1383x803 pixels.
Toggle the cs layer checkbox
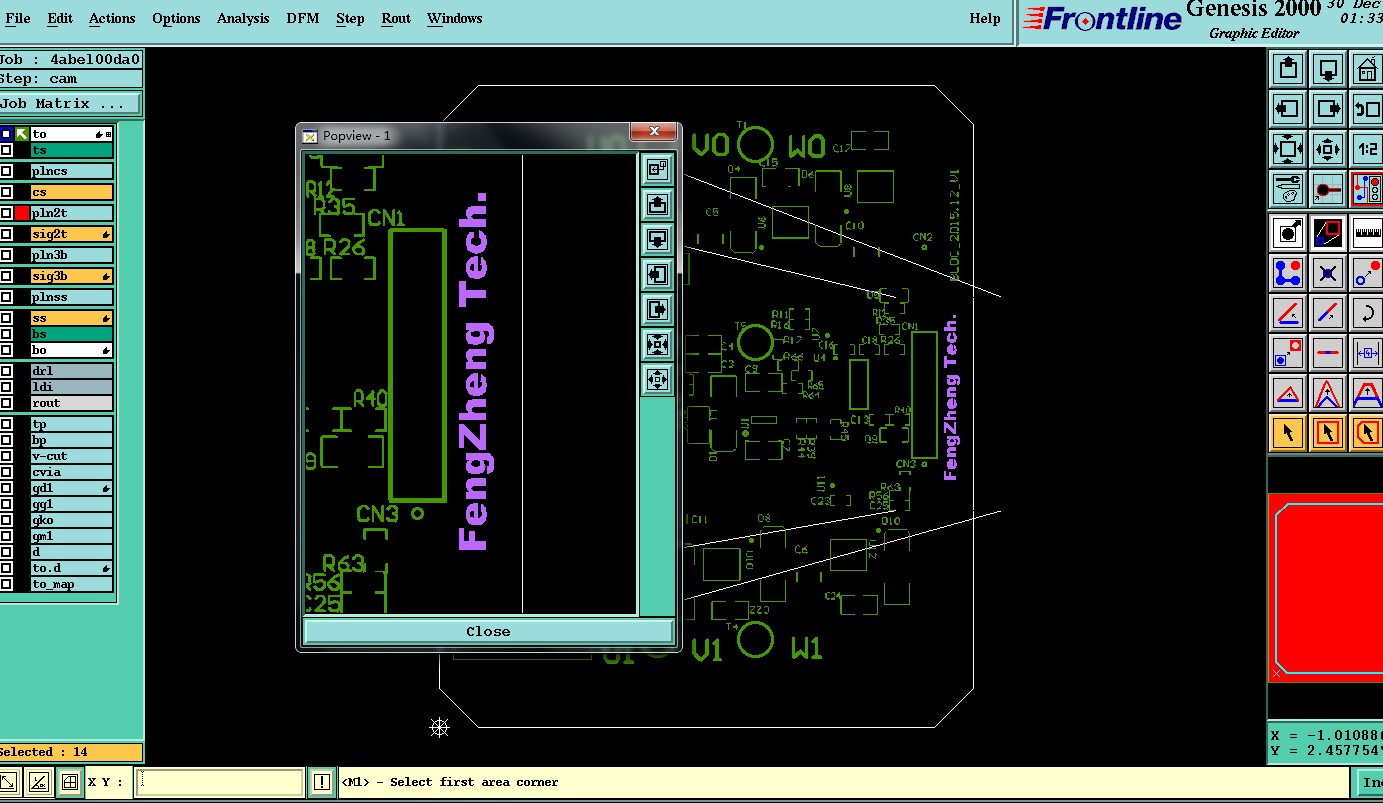point(7,192)
